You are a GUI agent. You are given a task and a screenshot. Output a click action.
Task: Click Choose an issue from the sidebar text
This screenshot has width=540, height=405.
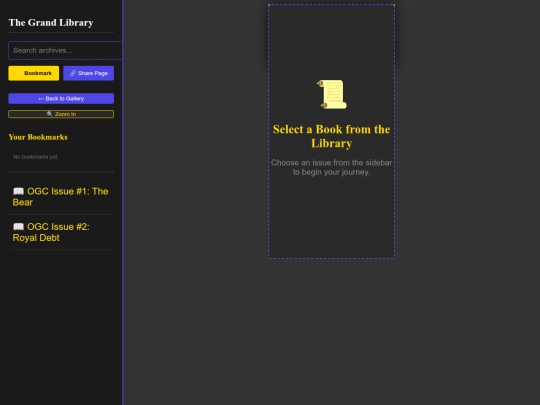point(331,167)
